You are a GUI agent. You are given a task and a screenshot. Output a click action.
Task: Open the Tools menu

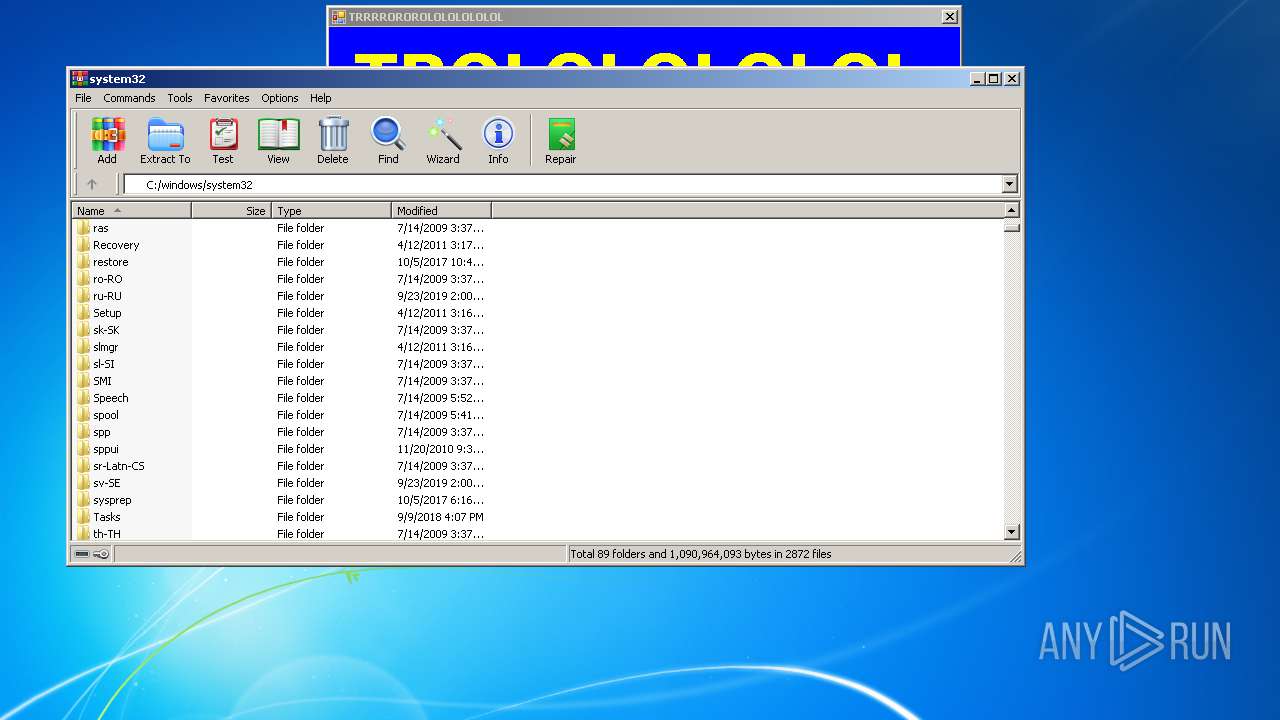pyautogui.click(x=180, y=98)
